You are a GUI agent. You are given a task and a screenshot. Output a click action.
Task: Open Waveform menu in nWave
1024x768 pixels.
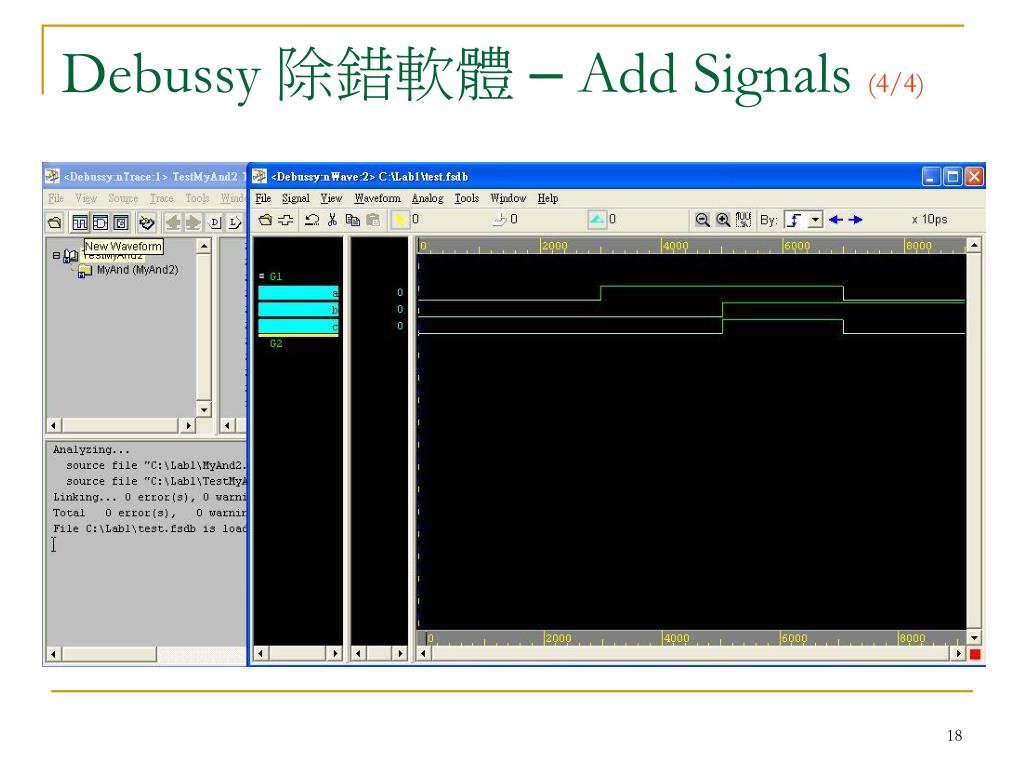coord(377,199)
